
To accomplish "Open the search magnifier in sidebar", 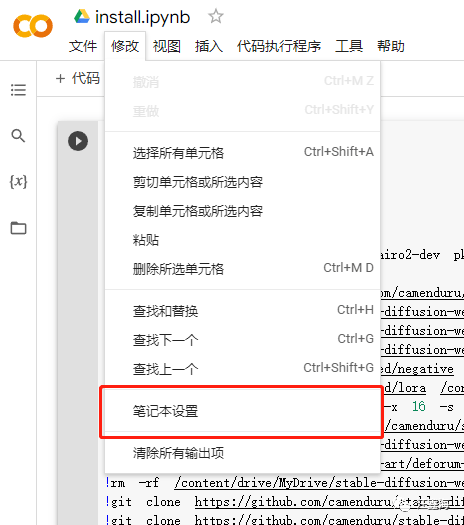I will pyautogui.click(x=18, y=136).
